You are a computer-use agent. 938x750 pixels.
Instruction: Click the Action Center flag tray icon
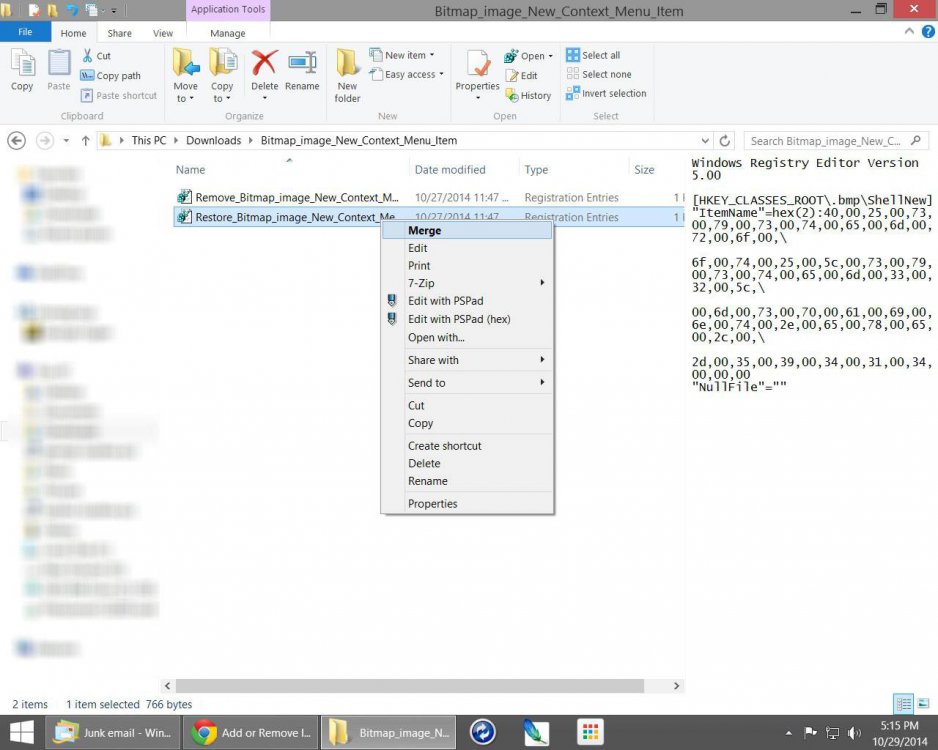(811, 733)
